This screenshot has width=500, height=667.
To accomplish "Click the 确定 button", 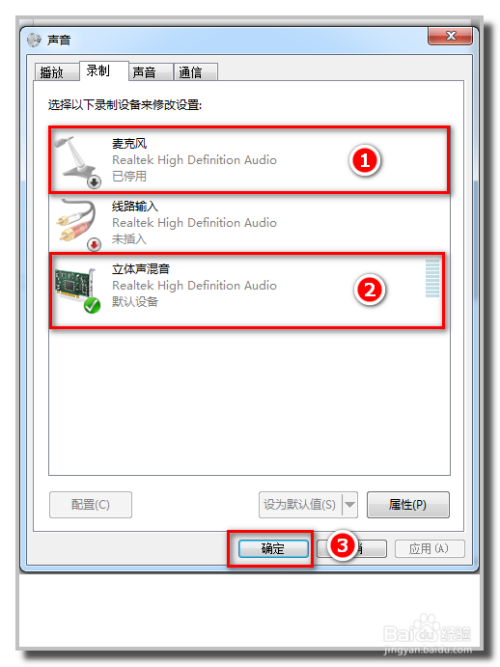I will (x=273, y=549).
